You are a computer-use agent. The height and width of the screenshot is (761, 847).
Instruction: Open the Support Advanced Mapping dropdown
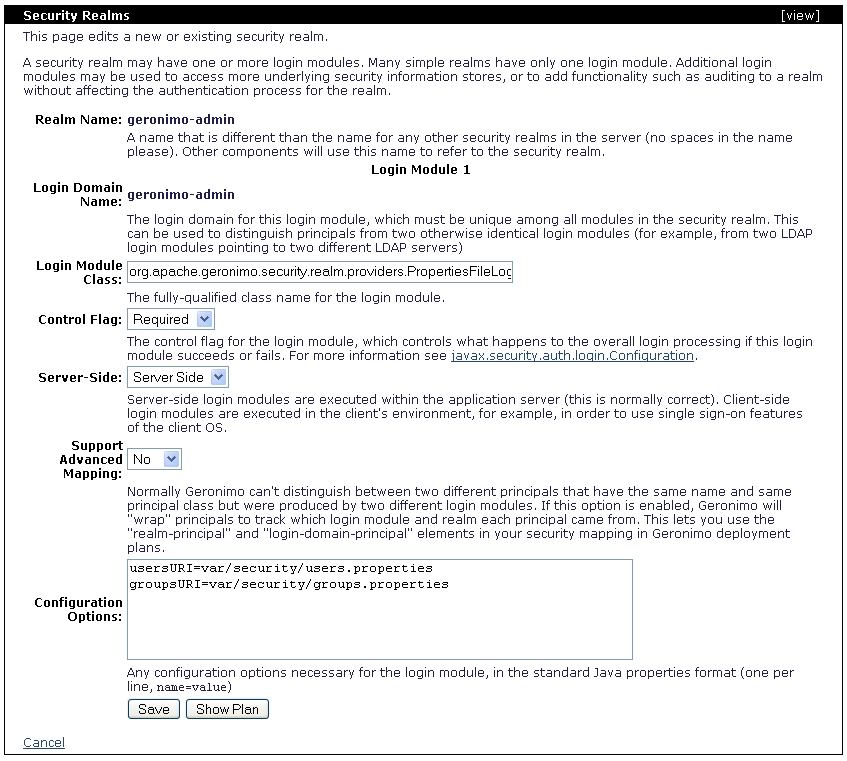[x=154, y=459]
